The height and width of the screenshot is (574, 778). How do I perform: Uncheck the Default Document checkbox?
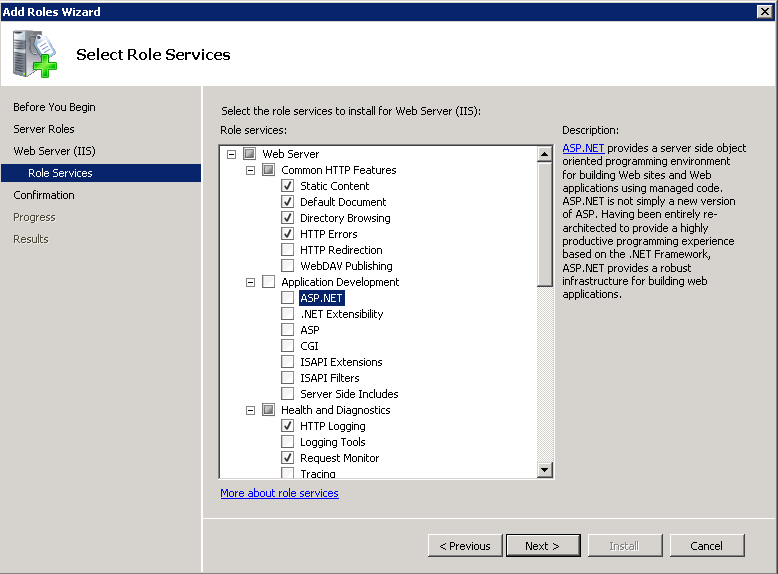(x=287, y=202)
